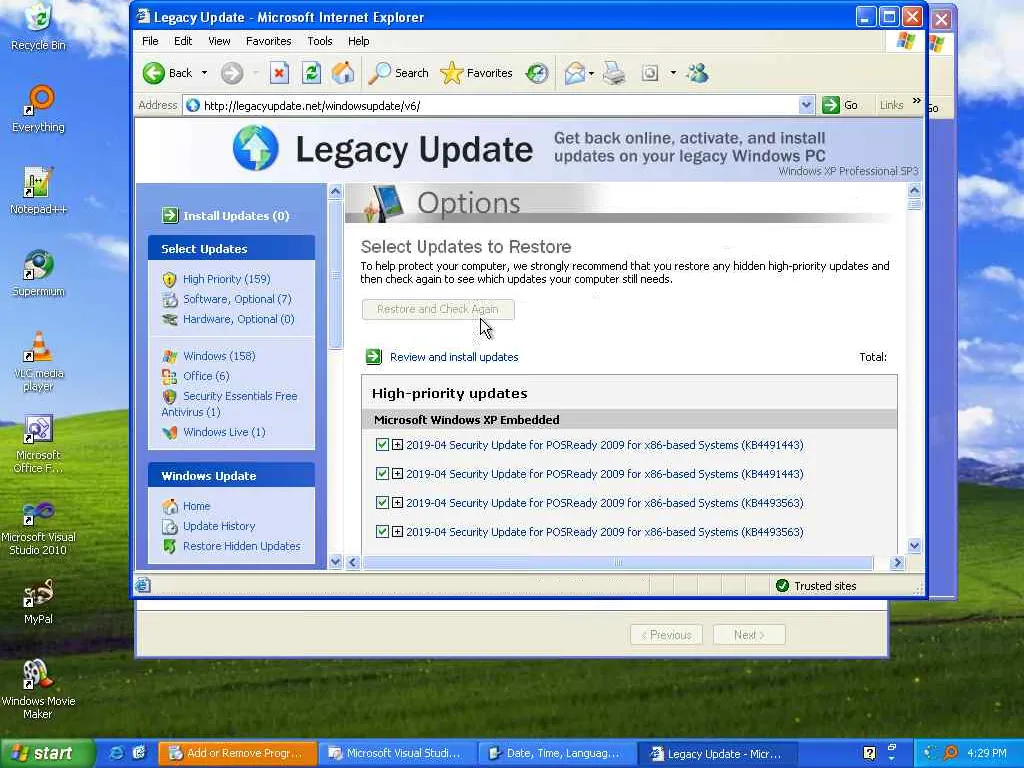Click the High Priority shield icon
This screenshot has height=768, width=1024.
point(169,280)
